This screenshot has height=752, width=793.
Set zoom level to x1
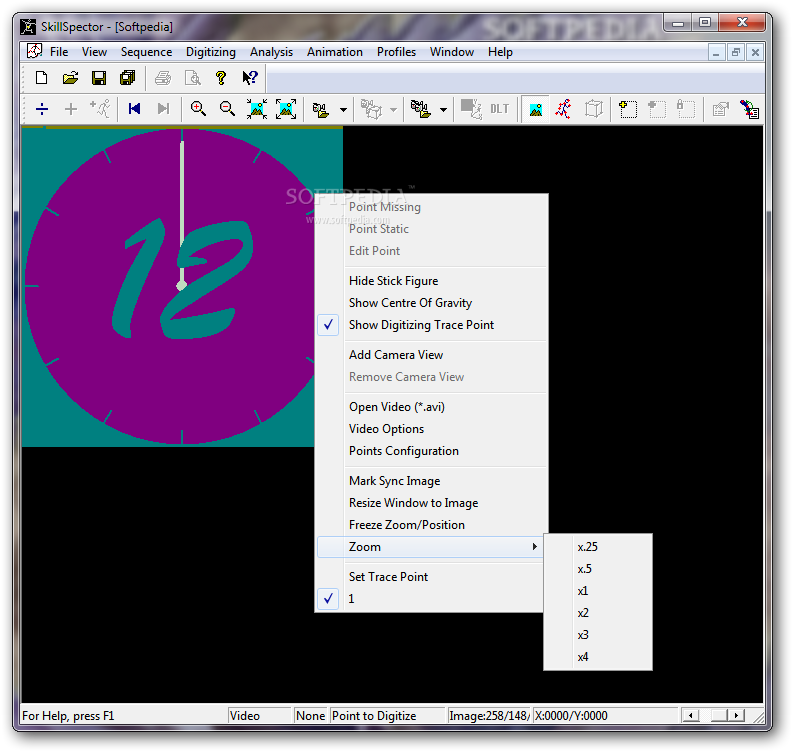click(x=598, y=591)
